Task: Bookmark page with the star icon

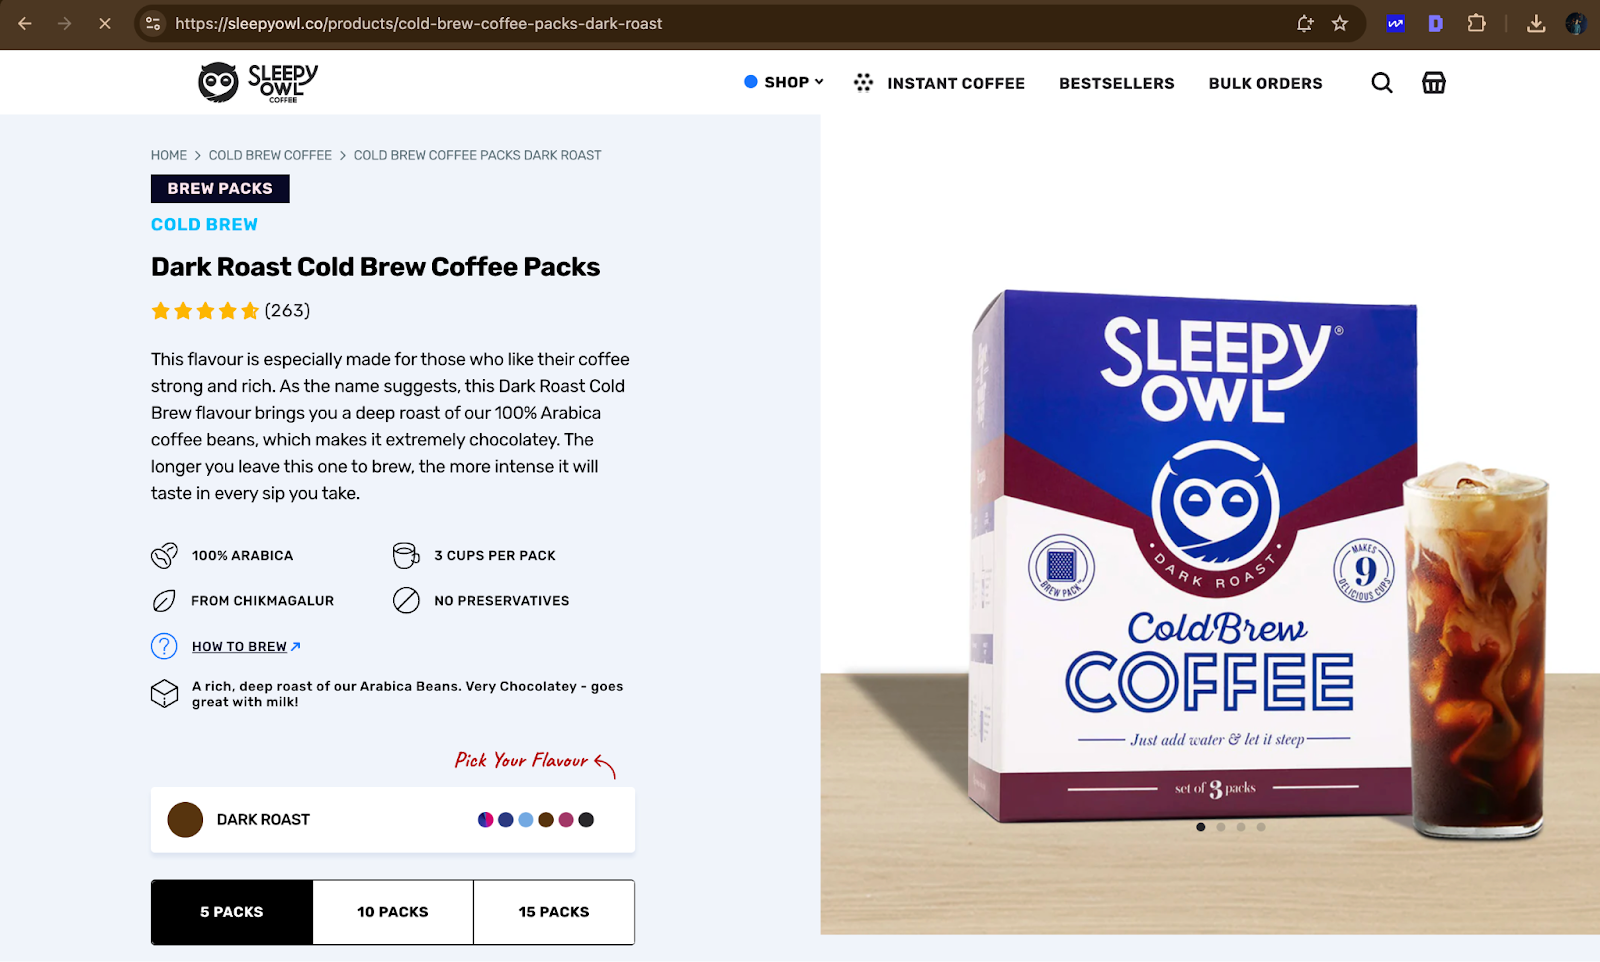Action: (x=1340, y=23)
